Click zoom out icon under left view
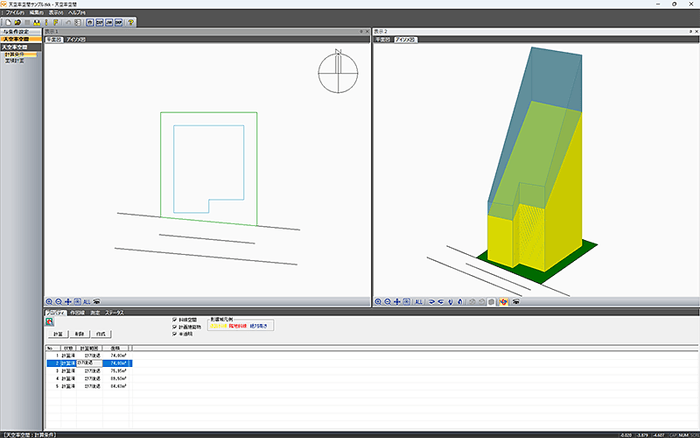 pyautogui.click(x=59, y=300)
